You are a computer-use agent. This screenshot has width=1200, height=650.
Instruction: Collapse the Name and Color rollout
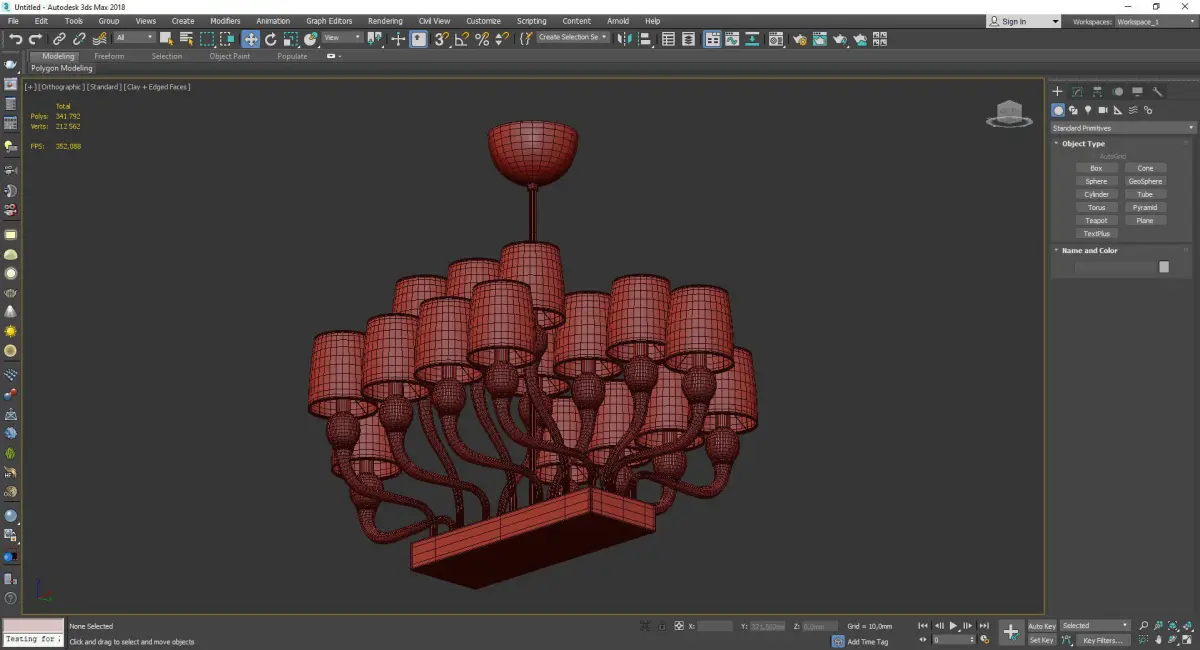click(1089, 251)
